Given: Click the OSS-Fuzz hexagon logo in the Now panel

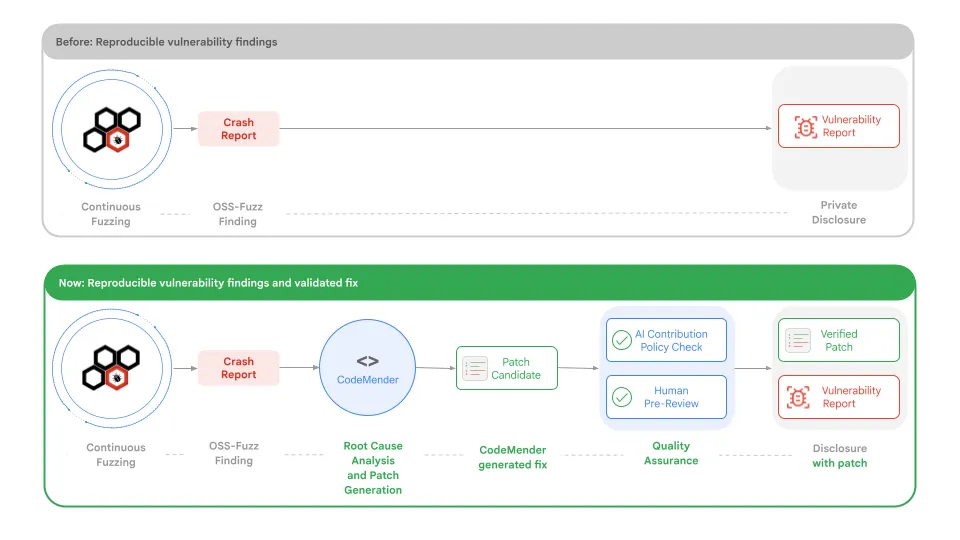Looking at the screenshot, I should (111, 368).
